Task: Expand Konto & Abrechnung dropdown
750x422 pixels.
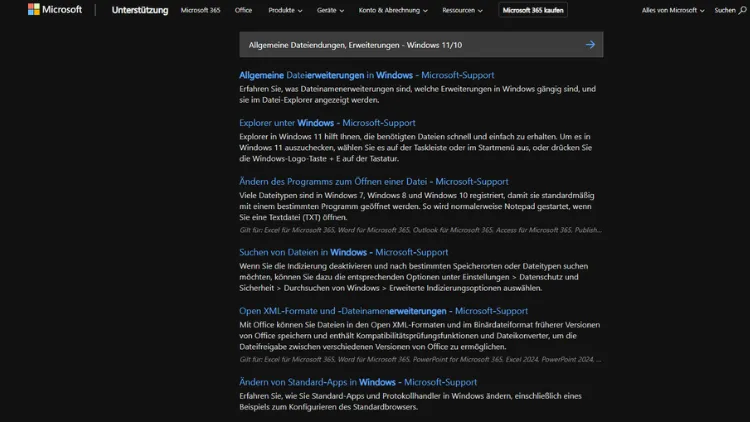Action: (393, 10)
